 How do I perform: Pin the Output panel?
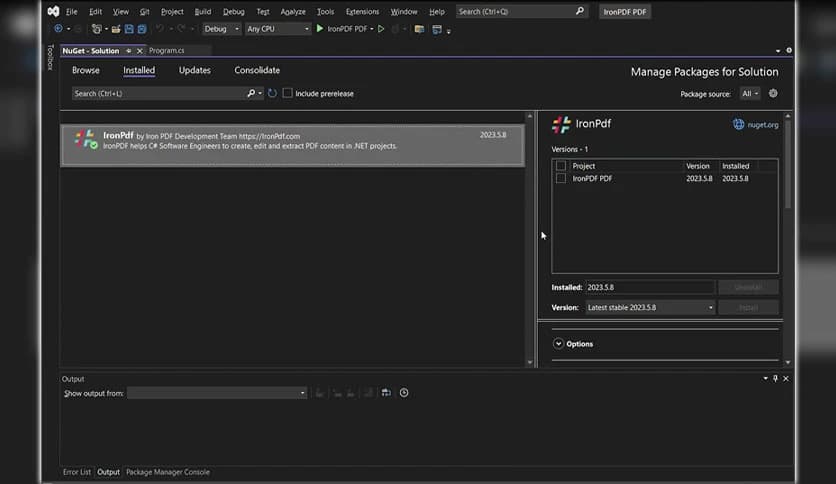click(775, 379)
